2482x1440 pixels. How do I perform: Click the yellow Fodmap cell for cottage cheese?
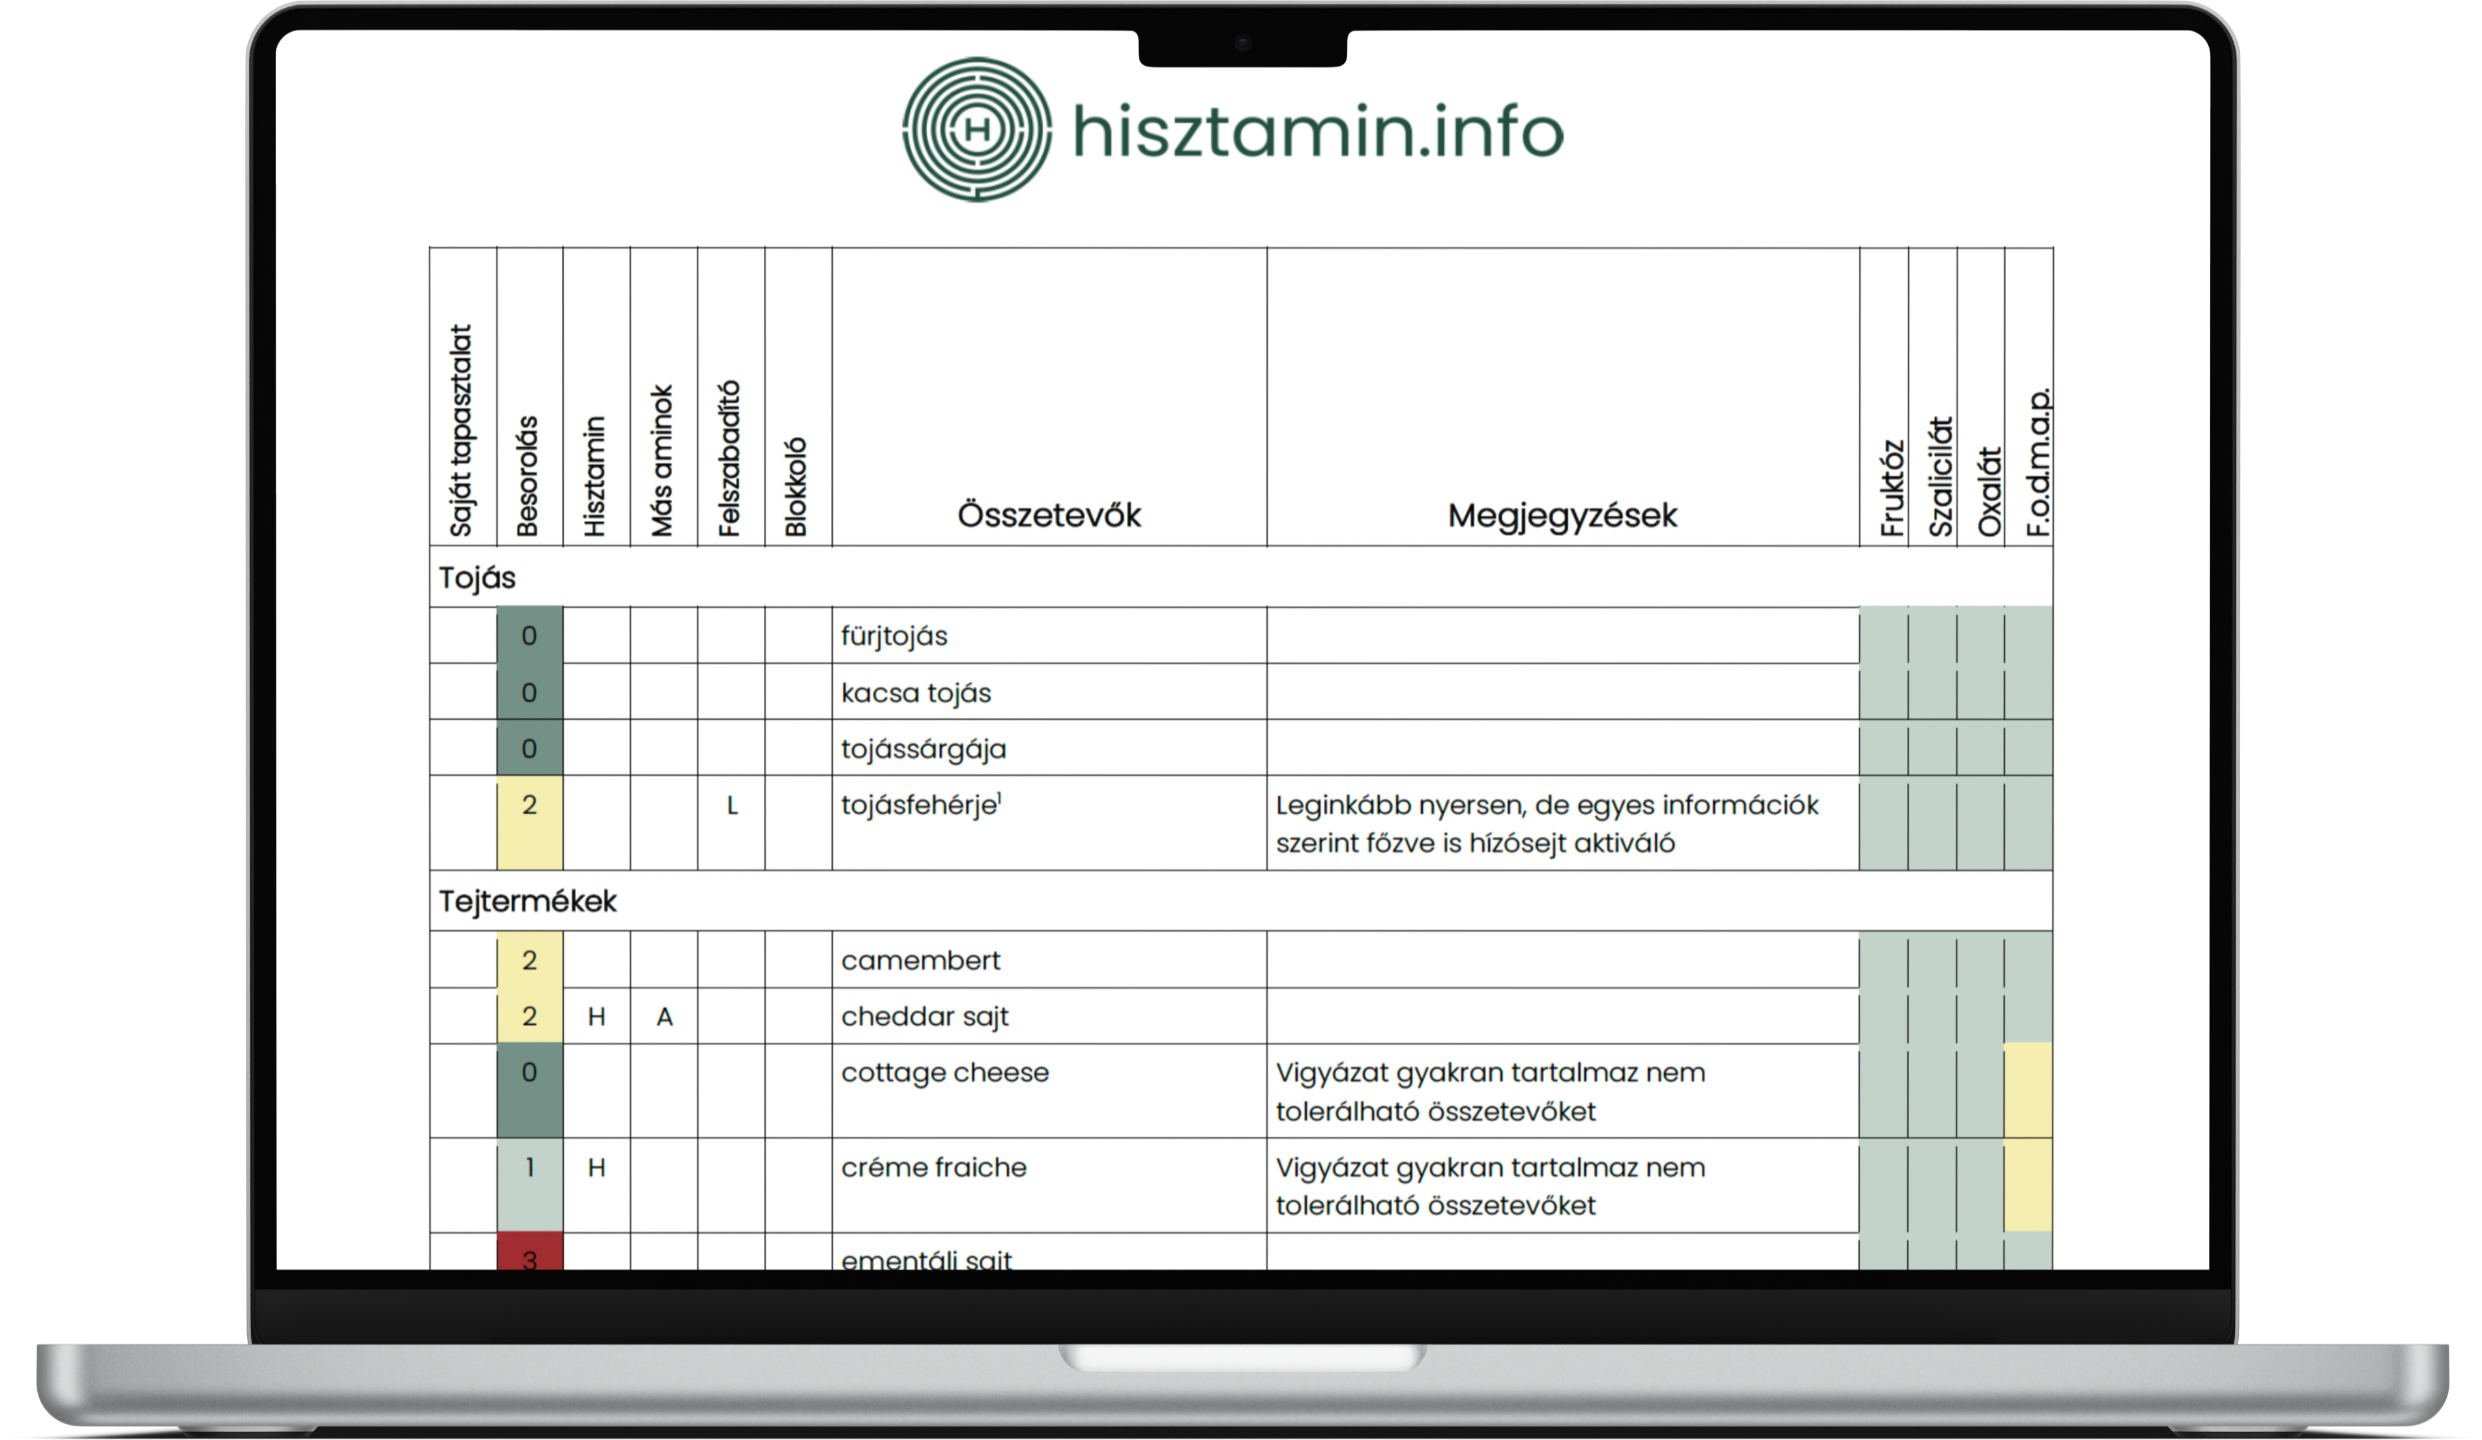(2028, 1091)
